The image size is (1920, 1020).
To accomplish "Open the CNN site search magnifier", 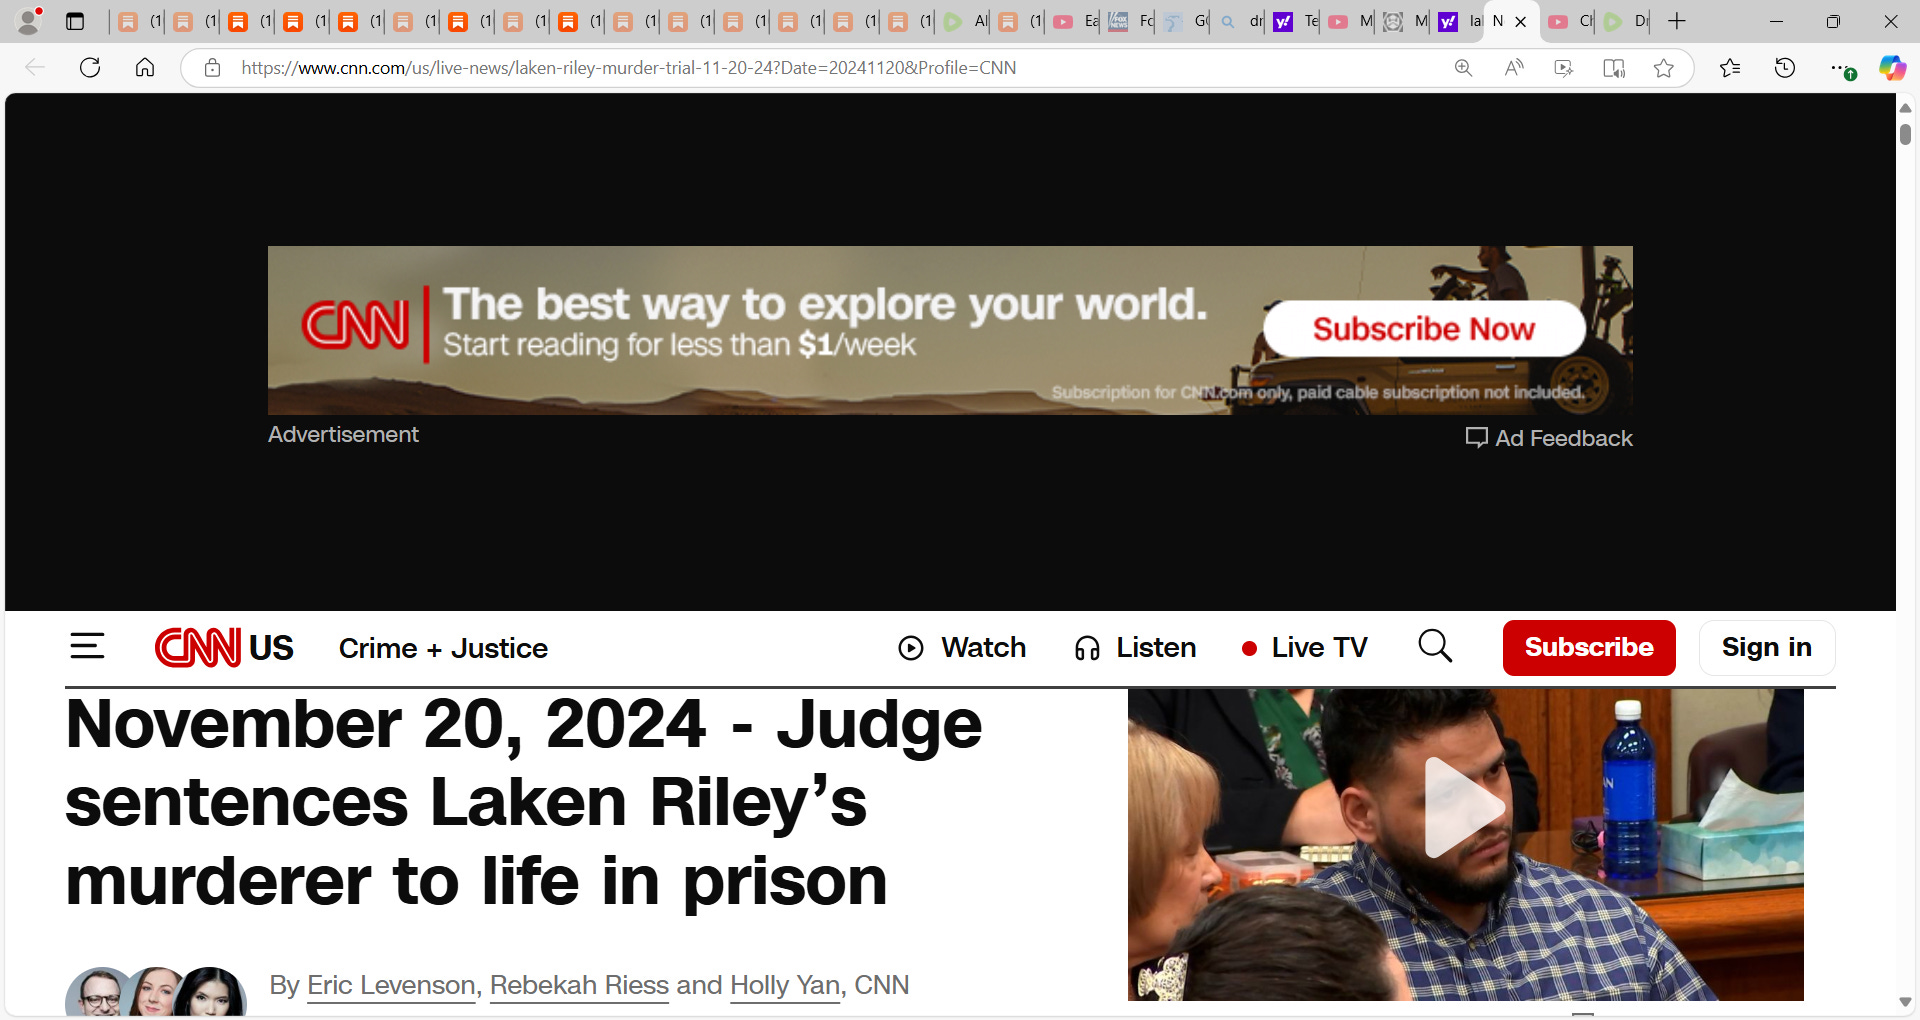I will pyautogui.click(x=1435, y=646).
